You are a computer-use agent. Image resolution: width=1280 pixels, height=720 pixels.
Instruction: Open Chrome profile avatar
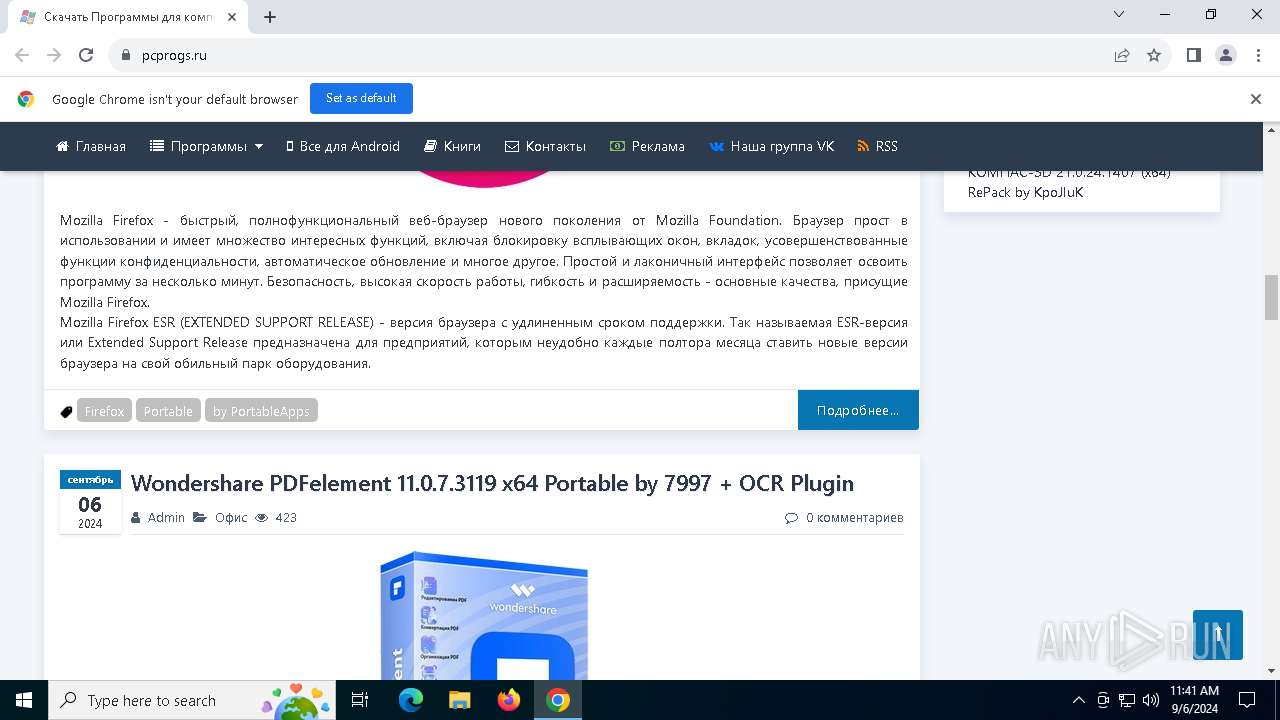click(1226, 55)
